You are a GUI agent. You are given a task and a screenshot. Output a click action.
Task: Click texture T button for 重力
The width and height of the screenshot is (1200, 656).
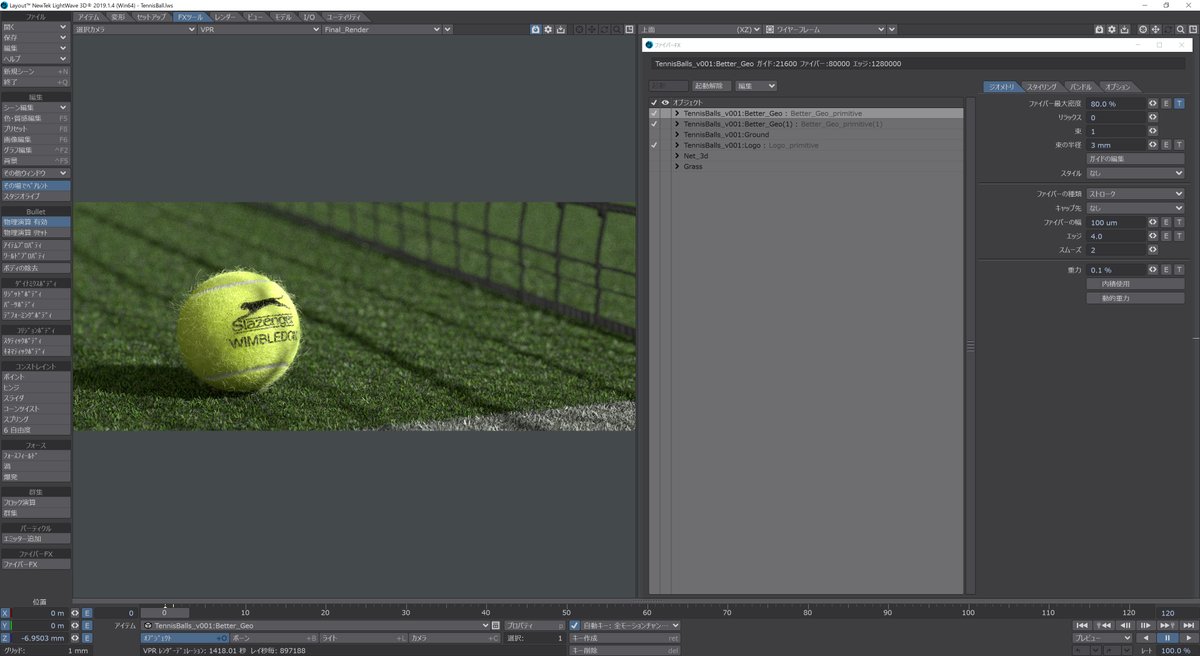pos(1179,270)
